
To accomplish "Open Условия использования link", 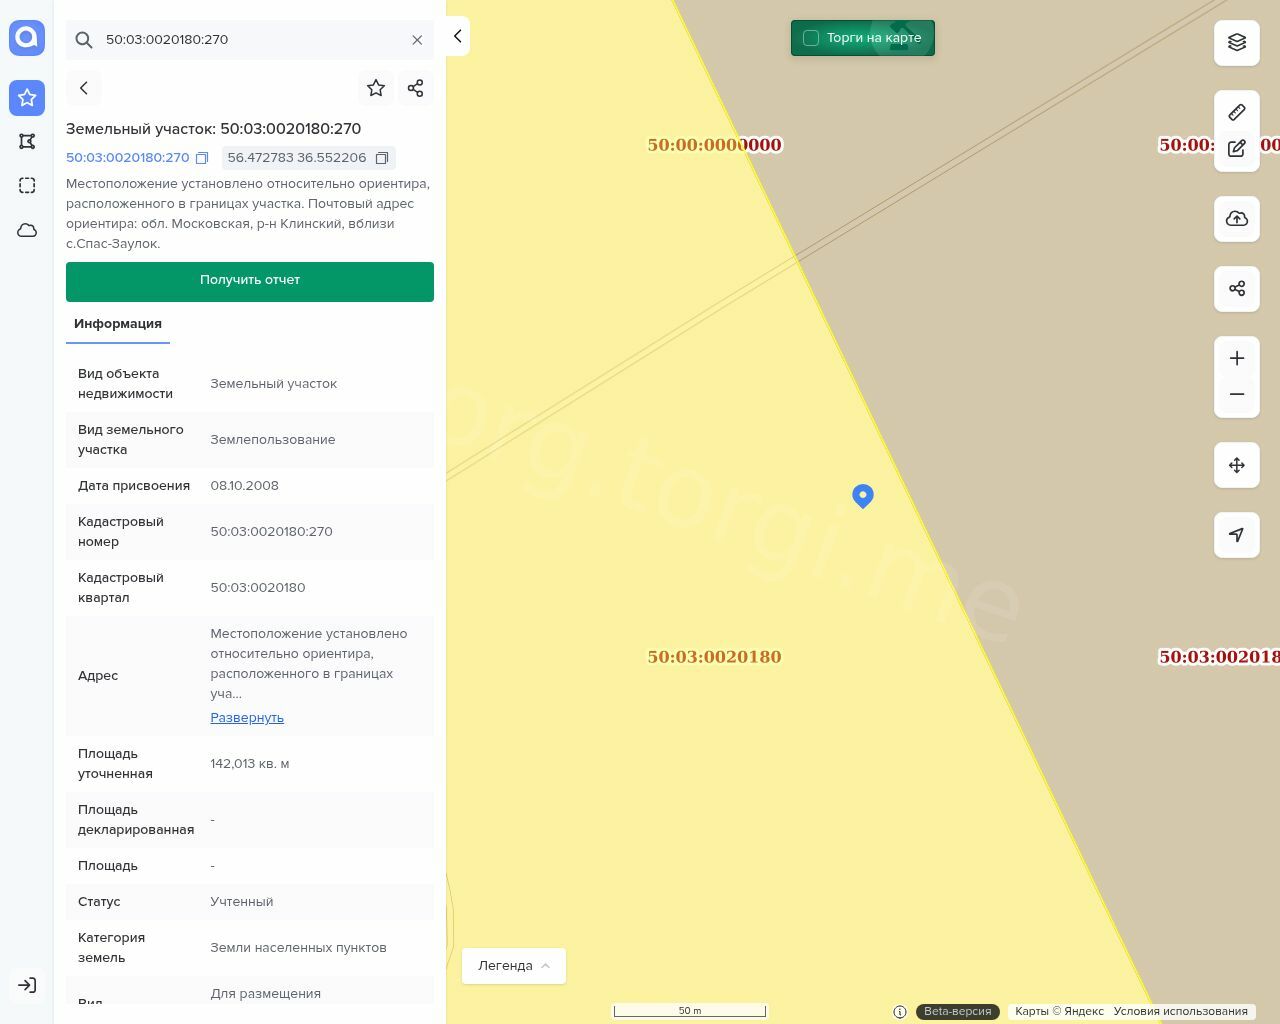I will point(1180,1011).
